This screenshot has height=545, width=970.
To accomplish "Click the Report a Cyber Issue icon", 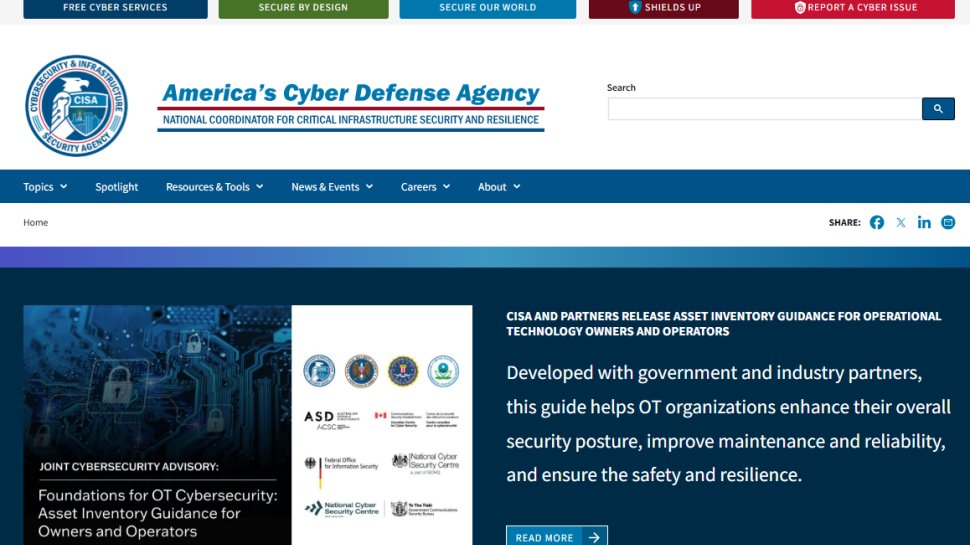I will 799,7.
